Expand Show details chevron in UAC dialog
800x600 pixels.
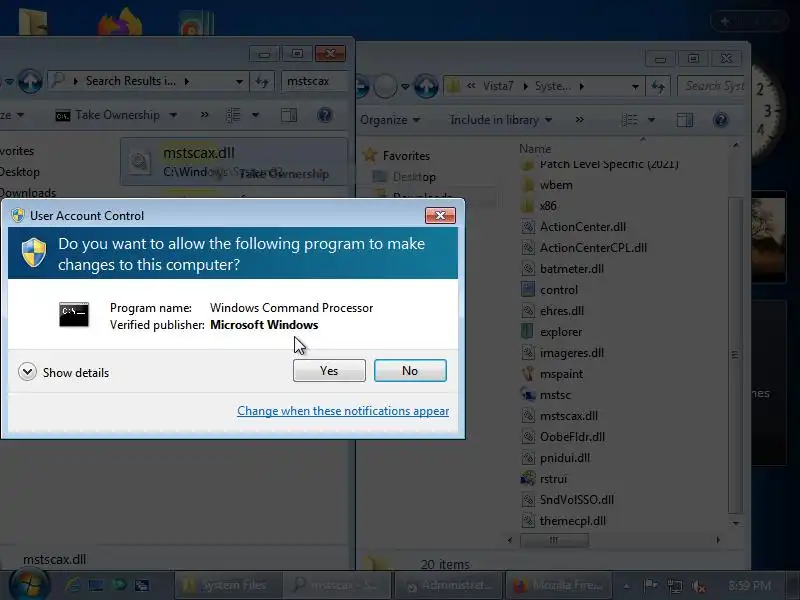[x=27, y=372]
